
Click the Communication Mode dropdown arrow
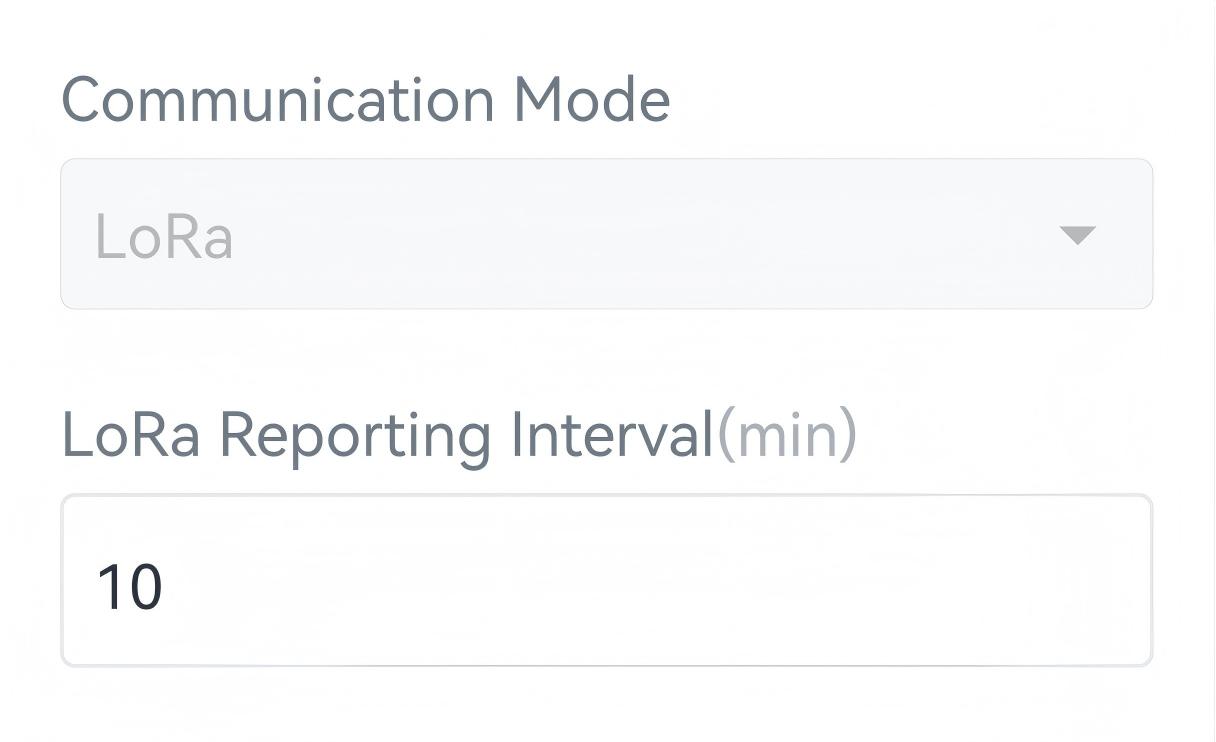1077,235
